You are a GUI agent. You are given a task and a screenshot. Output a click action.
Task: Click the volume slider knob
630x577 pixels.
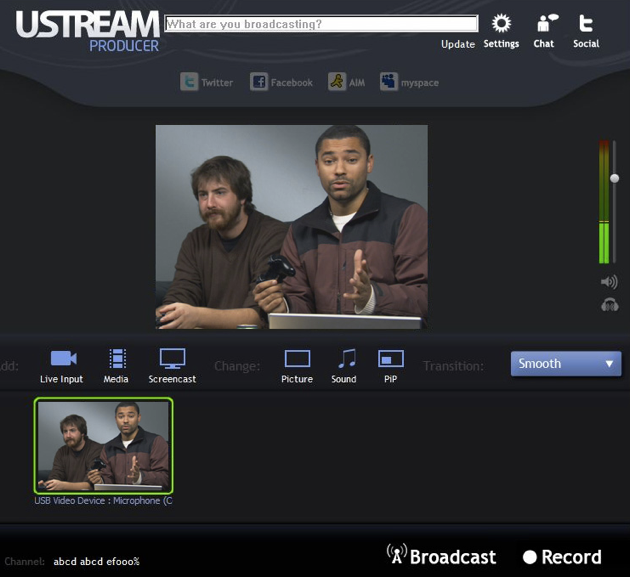point(614,178)
